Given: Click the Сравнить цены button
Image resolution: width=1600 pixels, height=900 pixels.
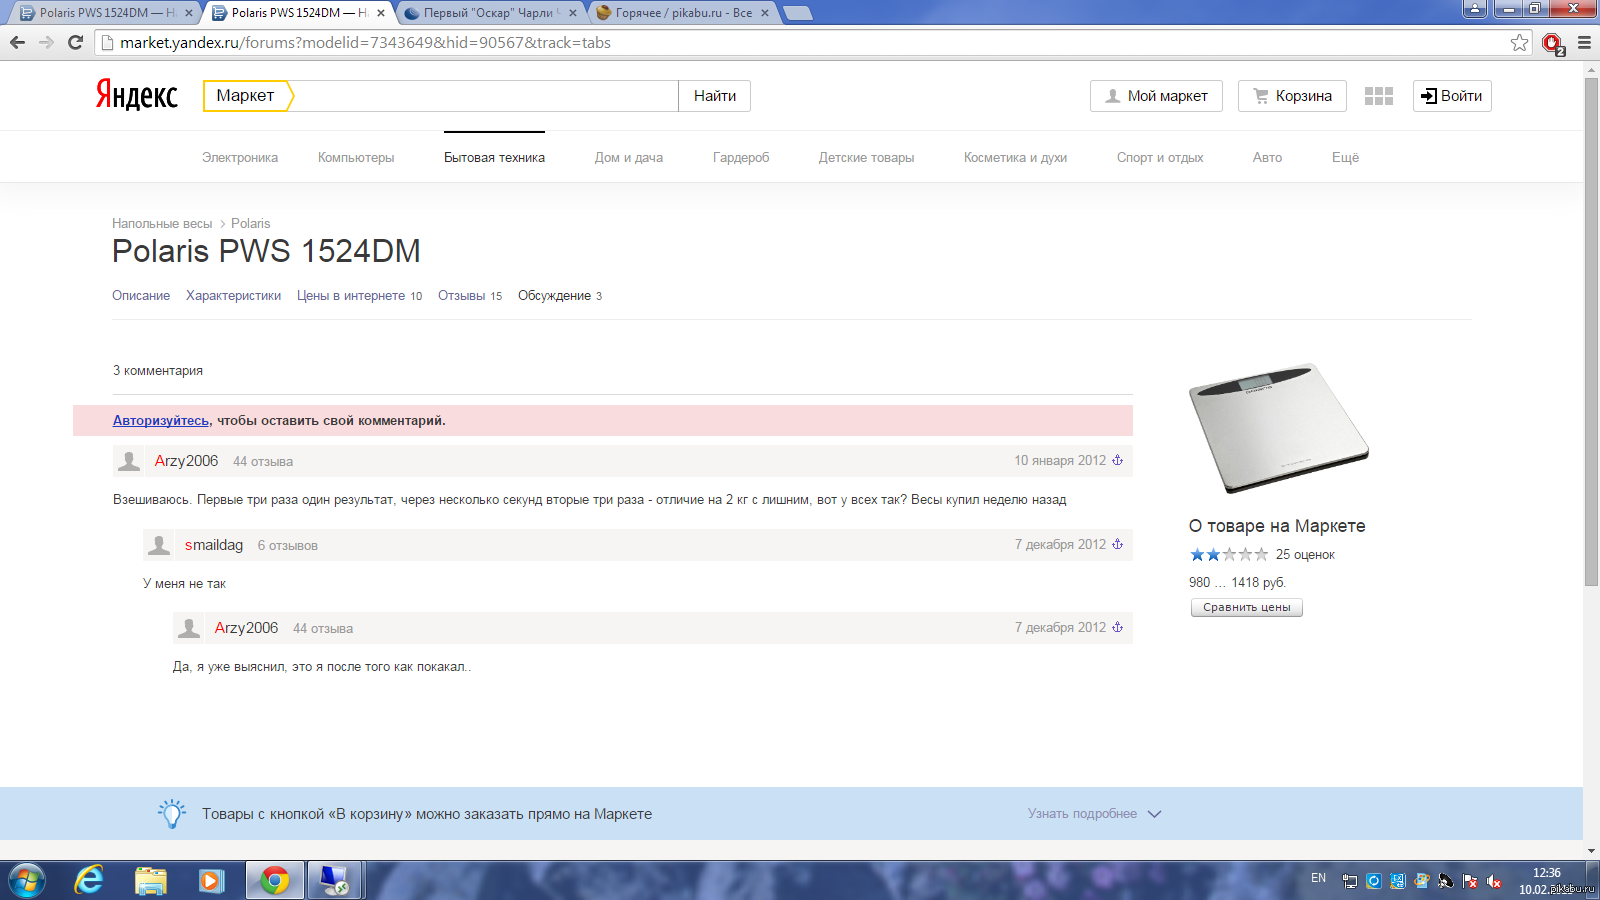Looking at the screenshot, I should point(1246,607).
